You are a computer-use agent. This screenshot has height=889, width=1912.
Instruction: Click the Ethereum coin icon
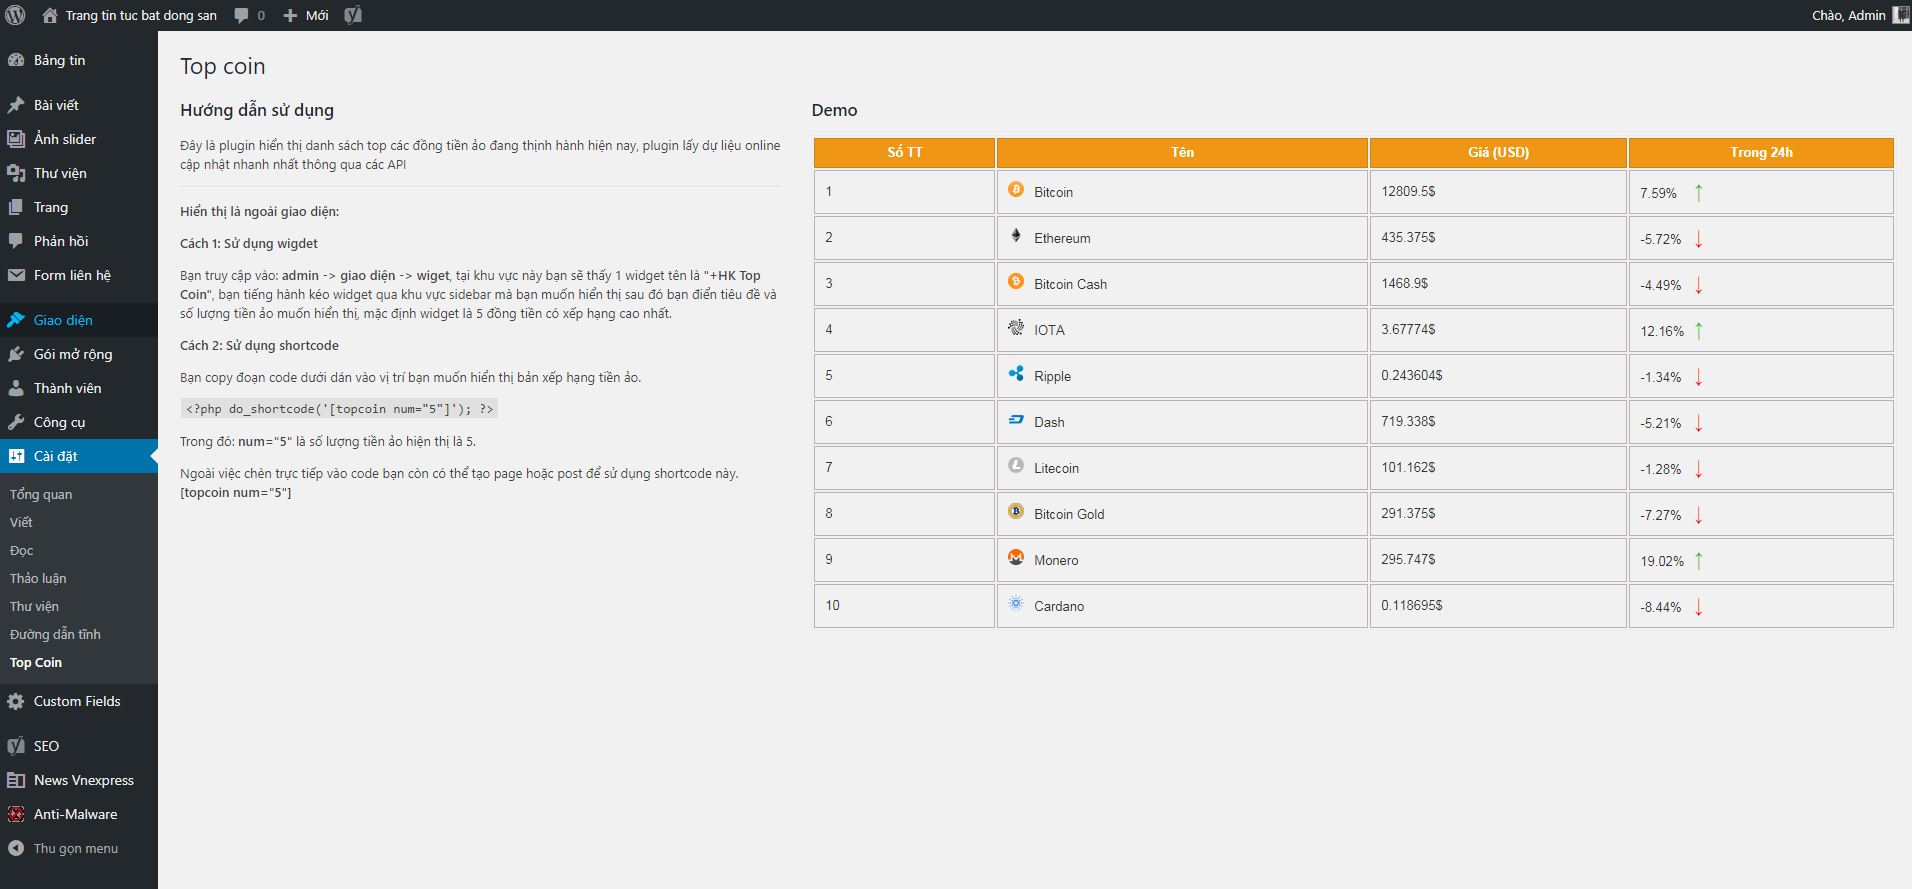(1016, 236)
